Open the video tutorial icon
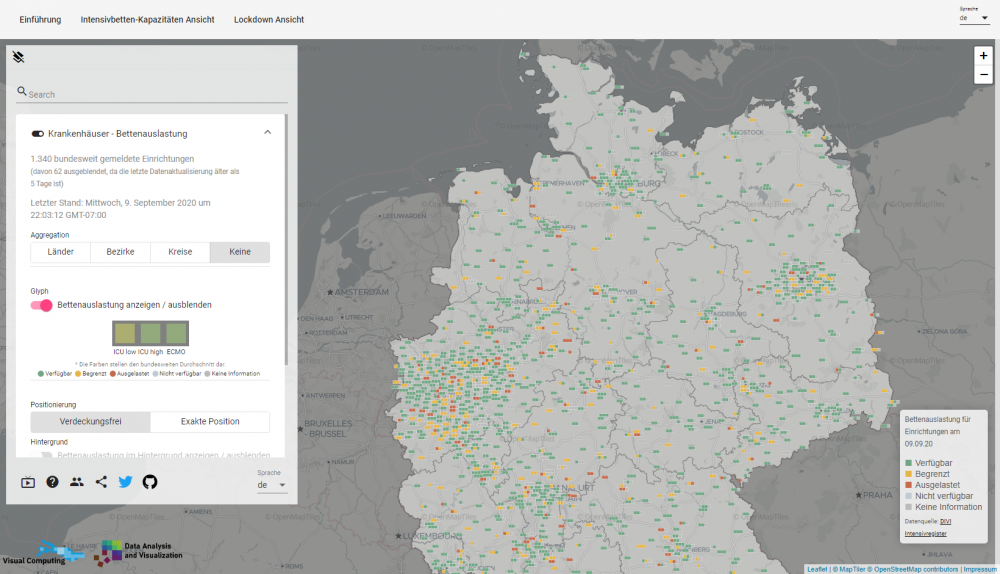The width and height of the screenshot is (1000, 574). pyautogui.click(x=28, y=482)
